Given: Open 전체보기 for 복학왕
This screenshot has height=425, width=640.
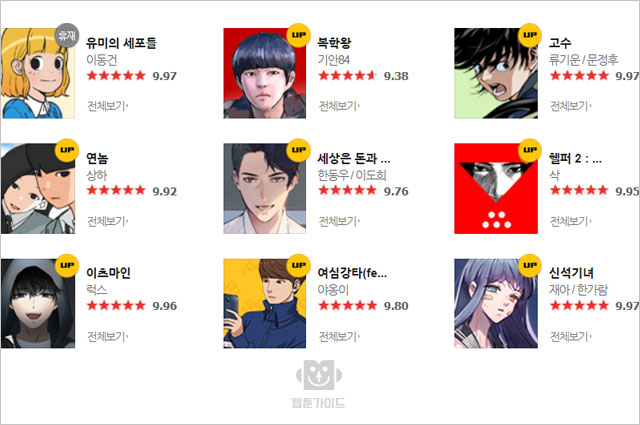Looking at the screenshot, I should (x=339, y=106).
